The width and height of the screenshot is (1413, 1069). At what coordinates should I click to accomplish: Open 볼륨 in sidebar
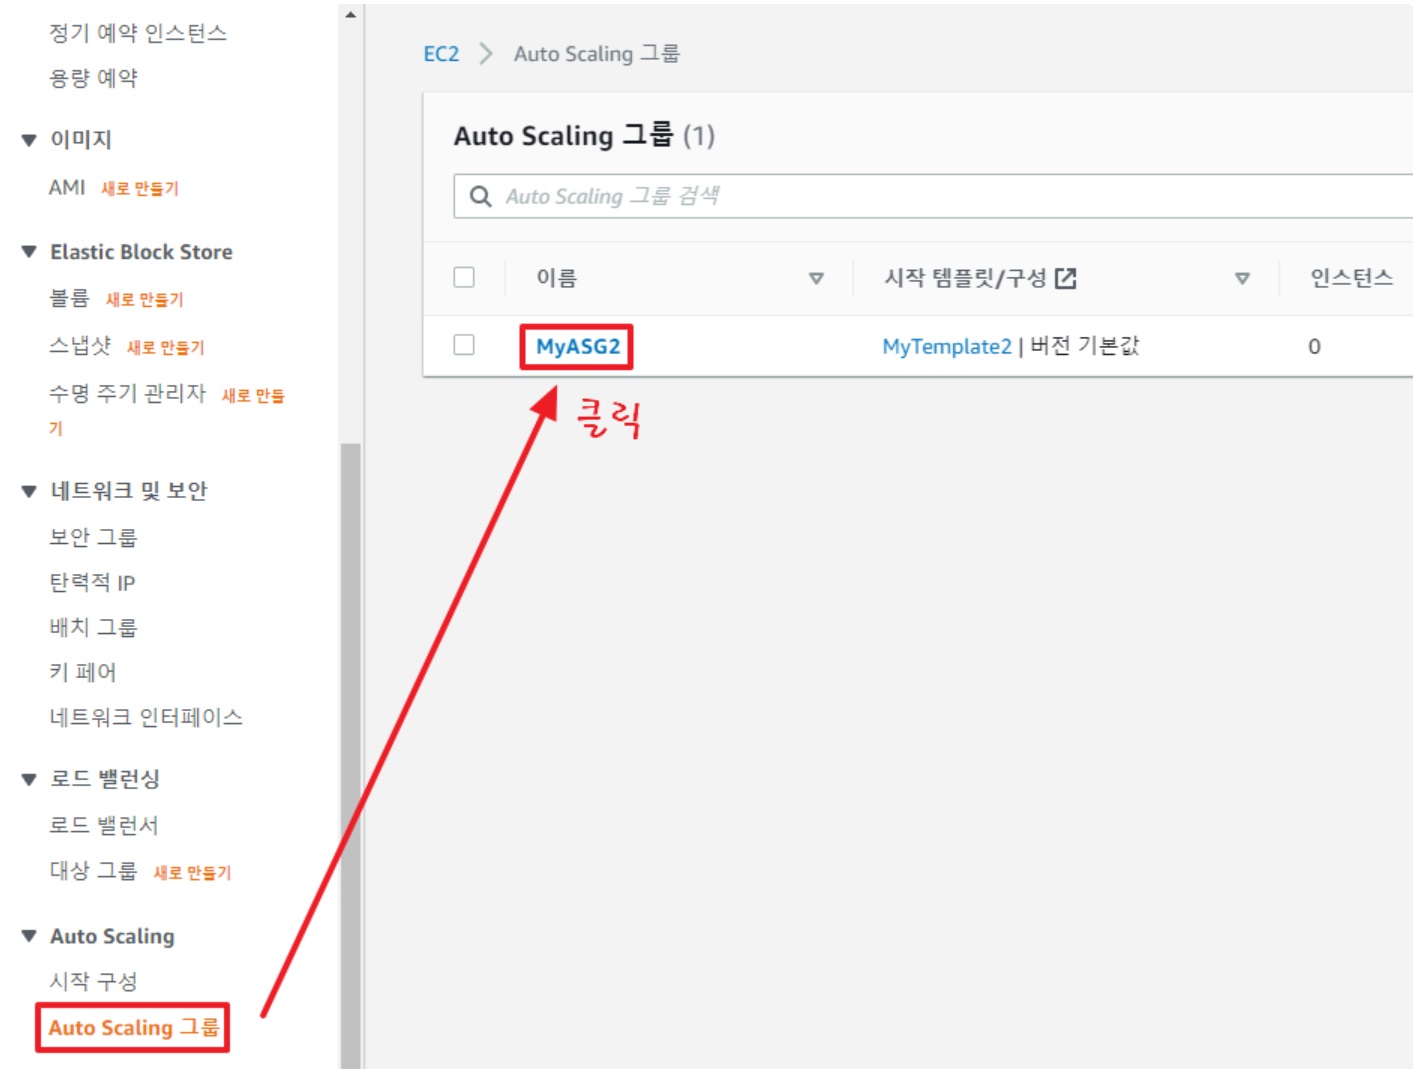click(x=69, y=298)
